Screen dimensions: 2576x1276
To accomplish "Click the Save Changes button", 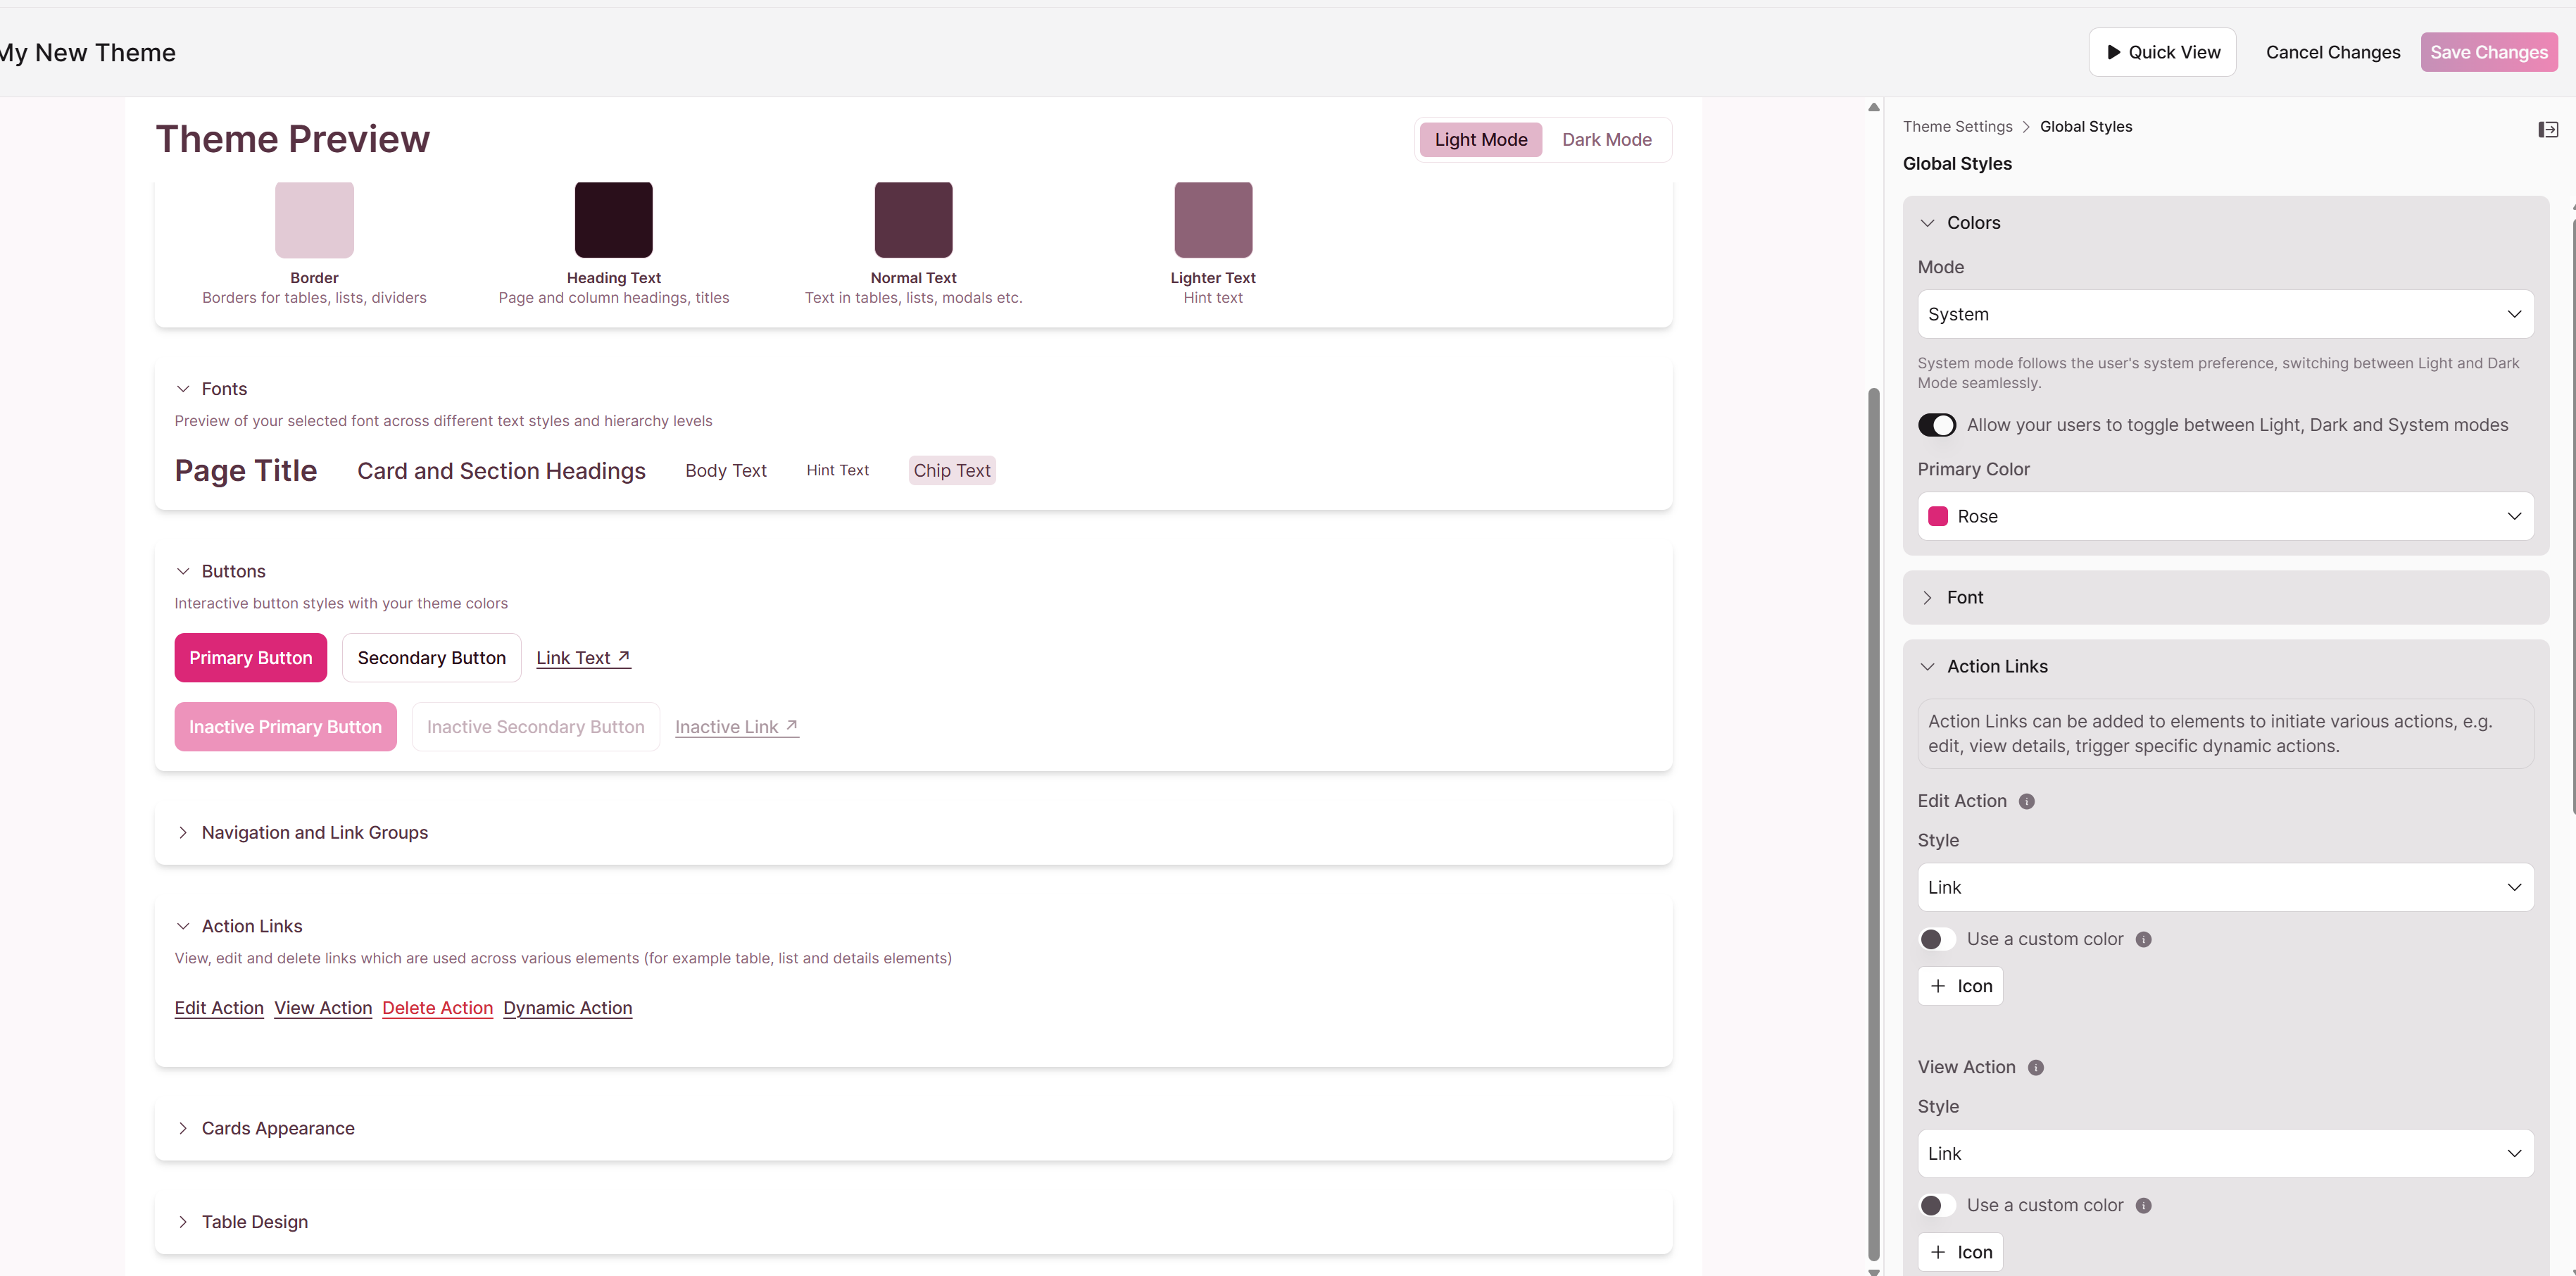I will tap(2488, 52).
